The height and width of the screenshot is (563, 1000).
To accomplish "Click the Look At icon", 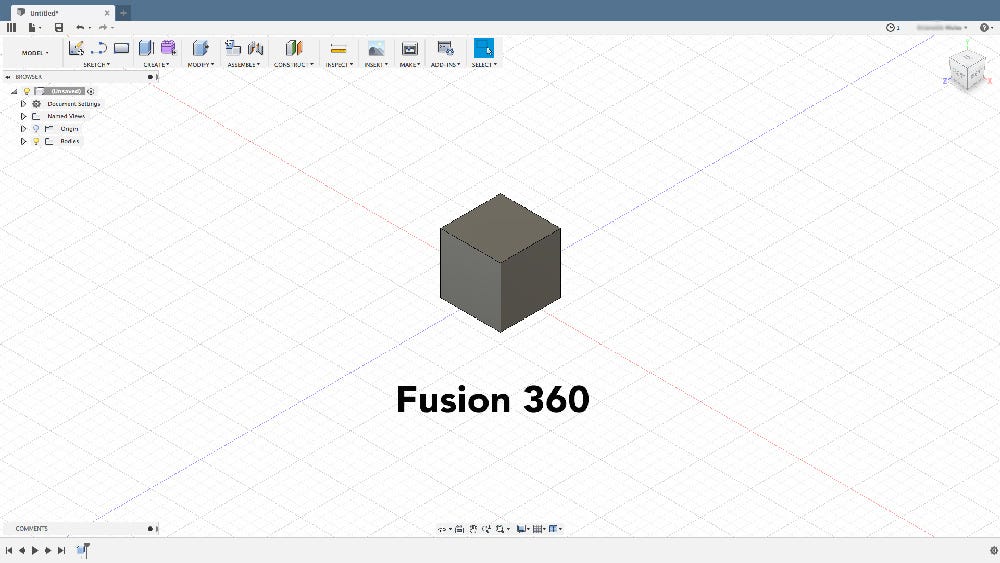I will coord(459,529).
